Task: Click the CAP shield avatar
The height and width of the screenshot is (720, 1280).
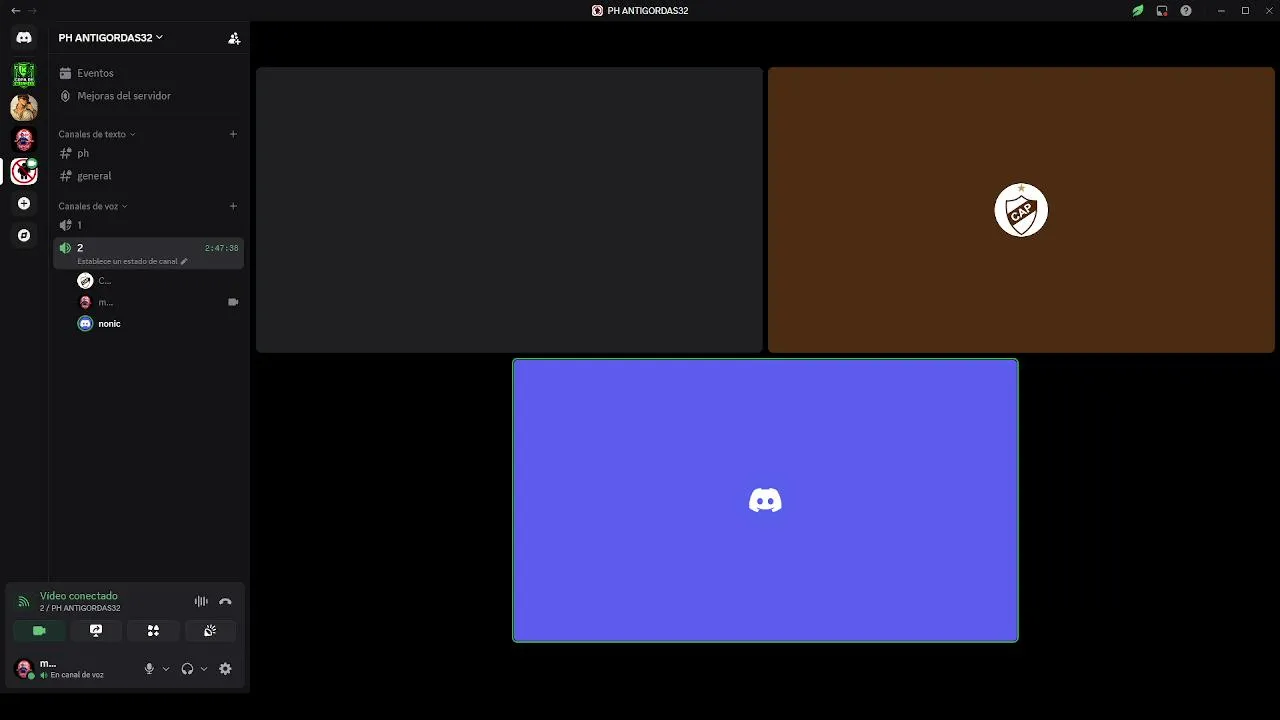Action: [1021, 210]
